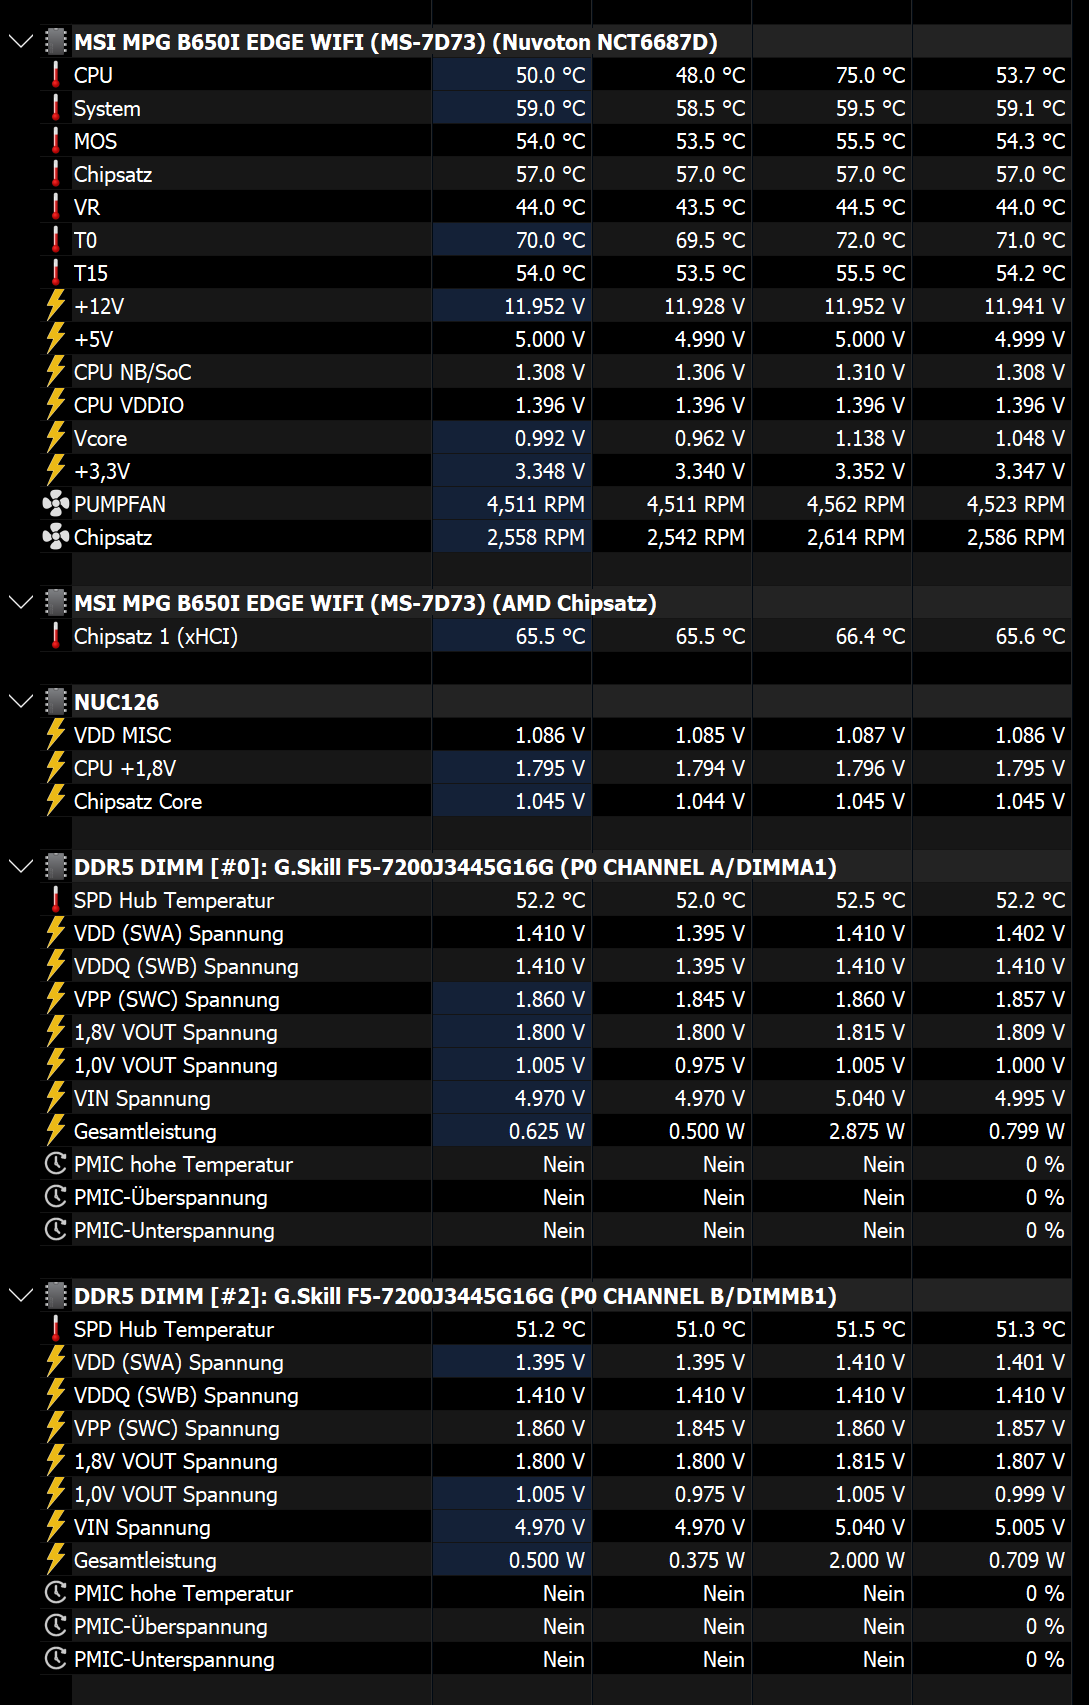Click the bolt icon of Vcore

point(56,437)
